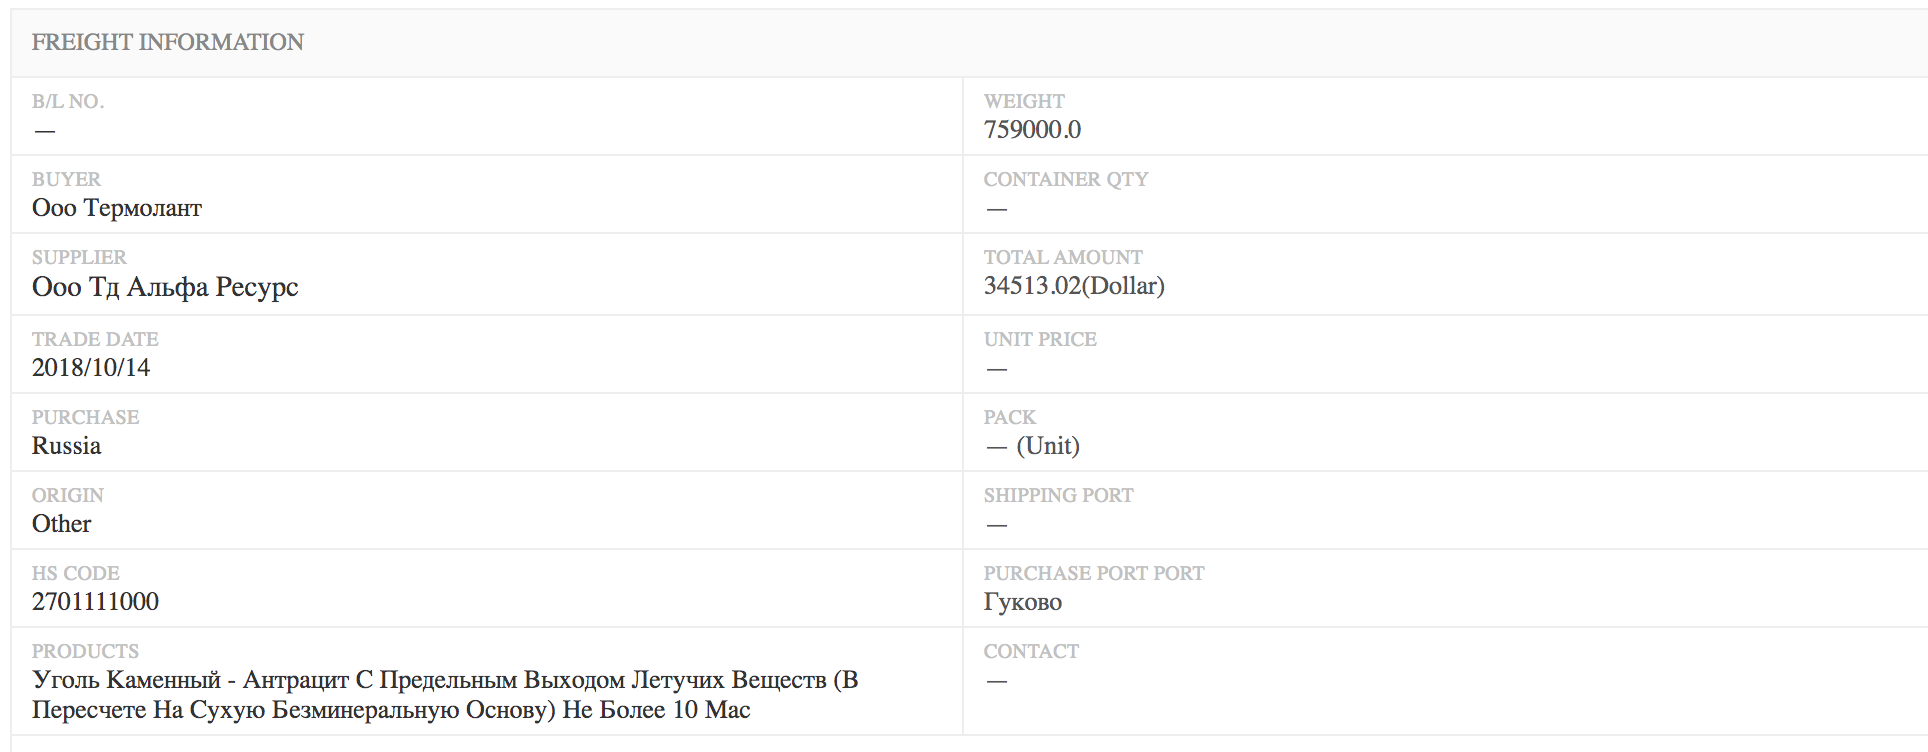
Task: Click the weight value 759000.0
Action: pos(1032,130)
